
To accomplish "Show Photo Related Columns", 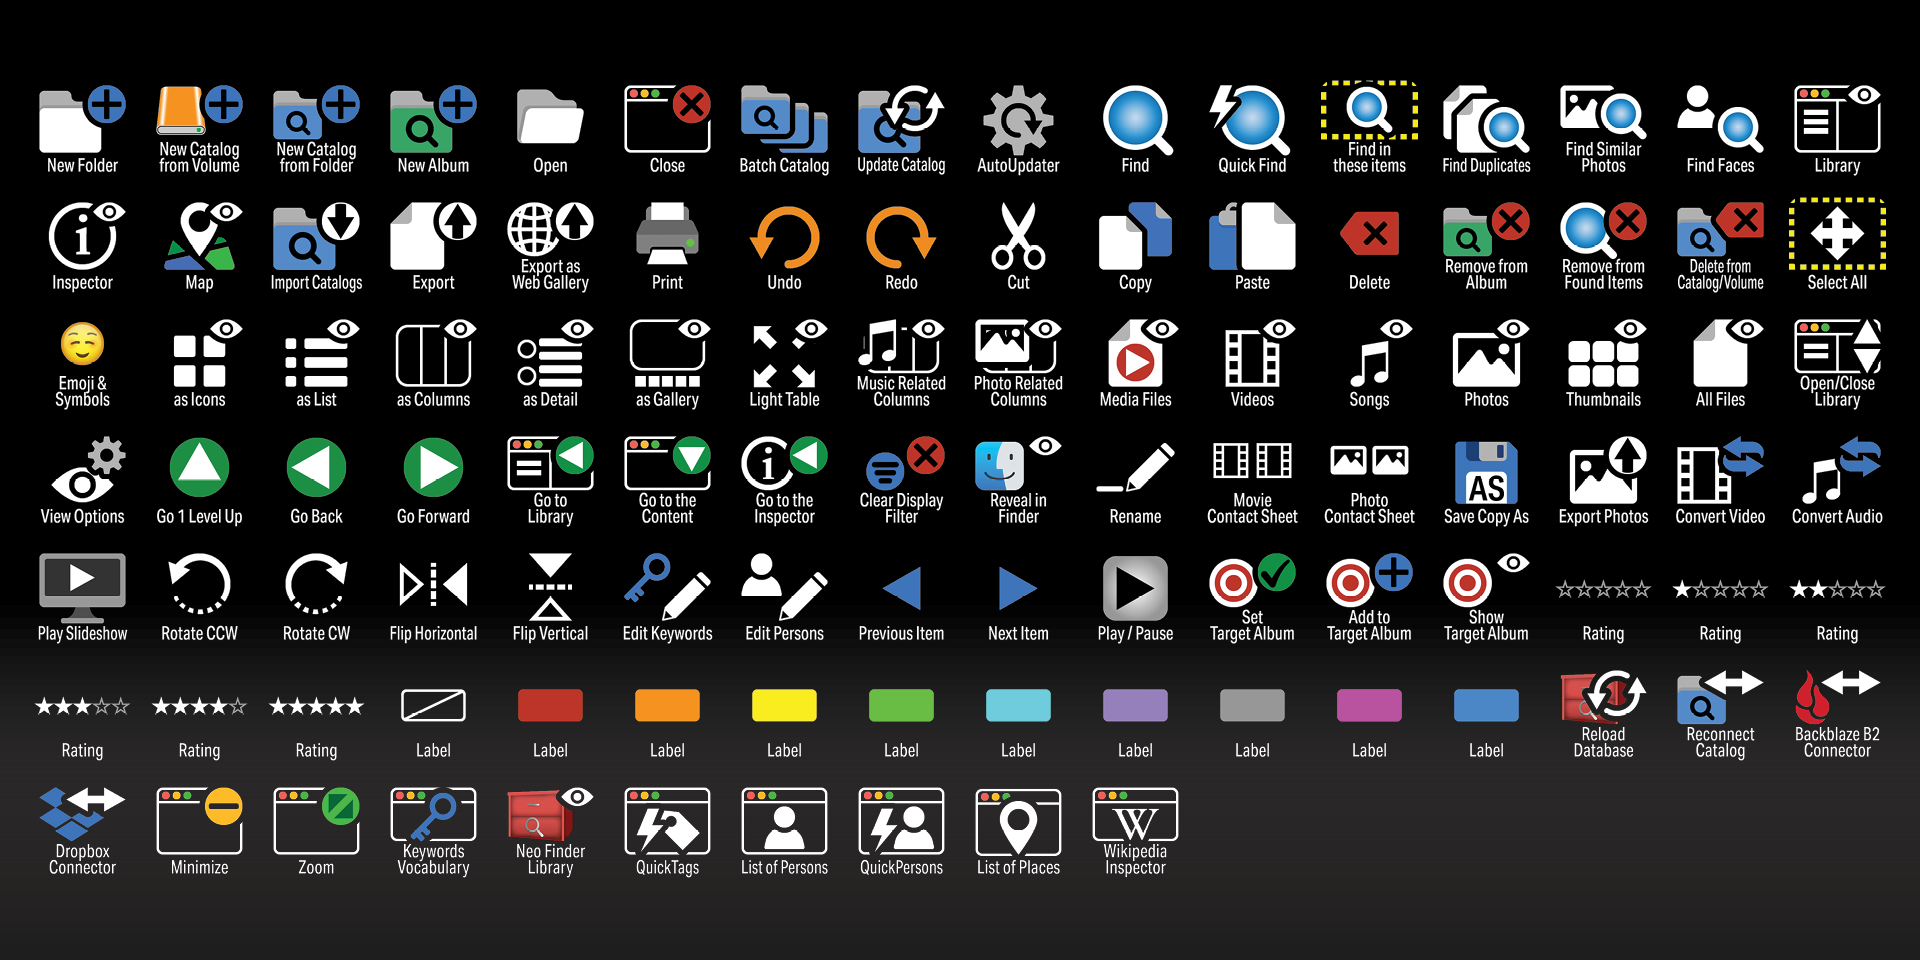I will pyautogui.click(x=1018, y=345).
